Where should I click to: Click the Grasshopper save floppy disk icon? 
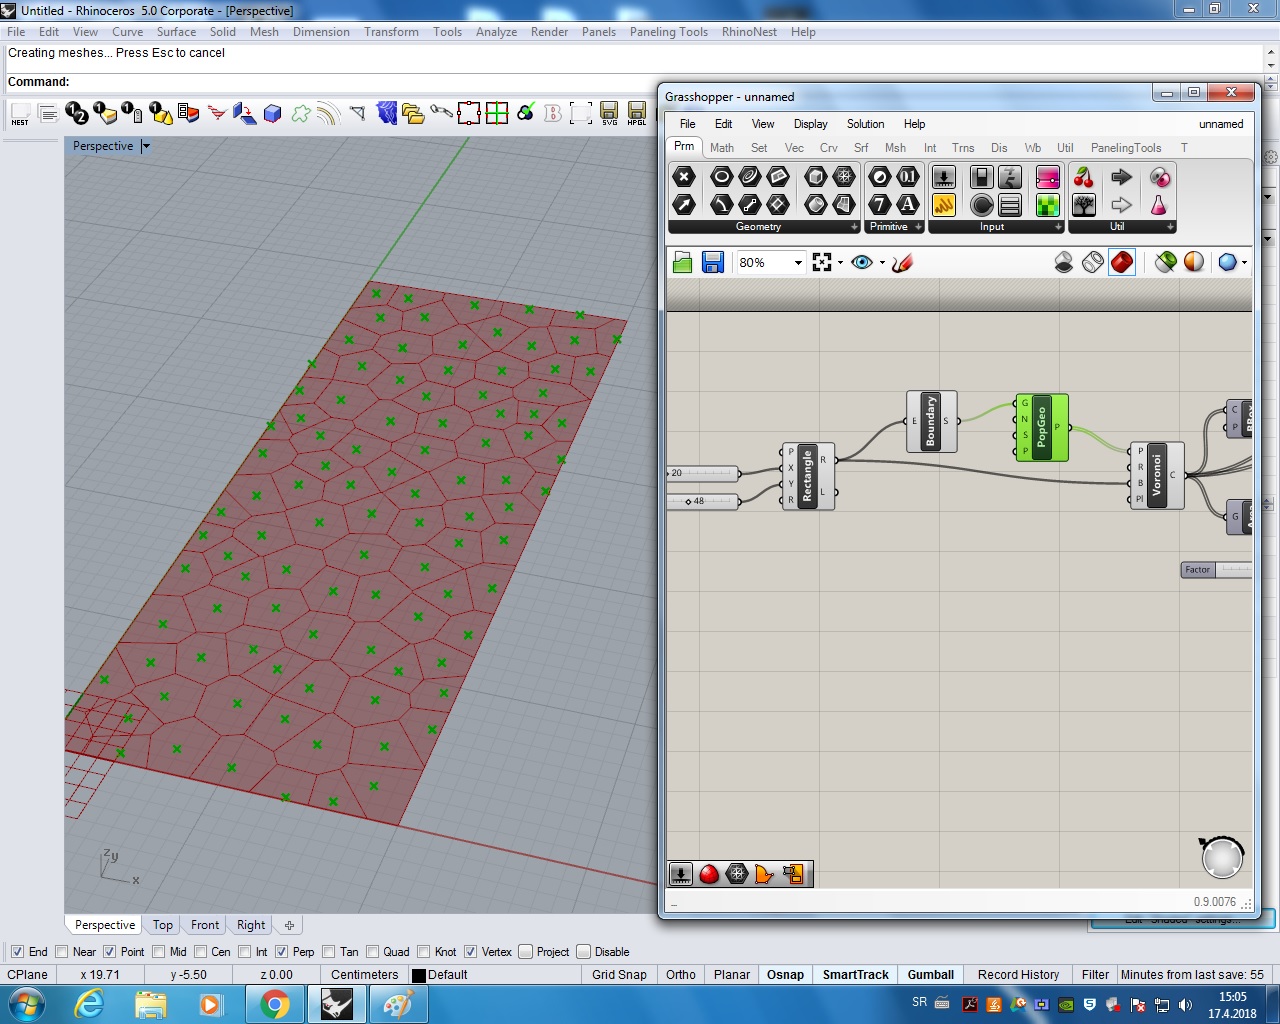(x=713, y=262)
